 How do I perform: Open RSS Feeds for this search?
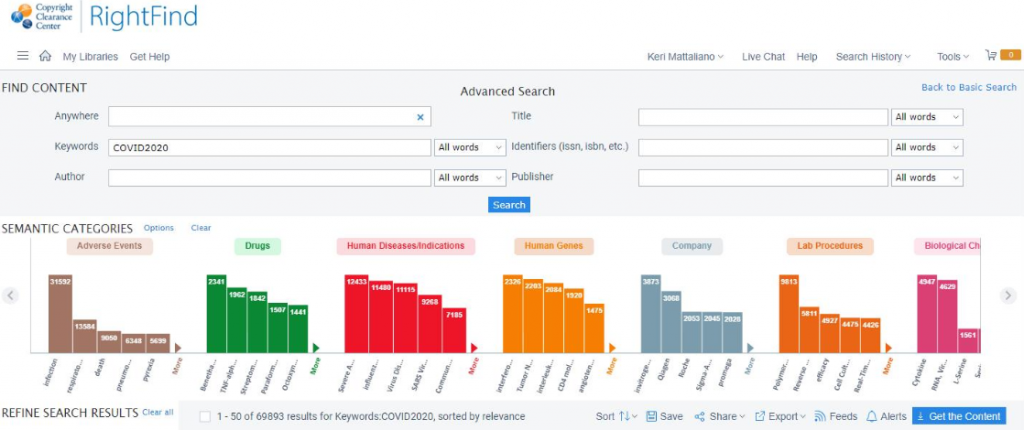pyautogui.click(x=835, y=416)
